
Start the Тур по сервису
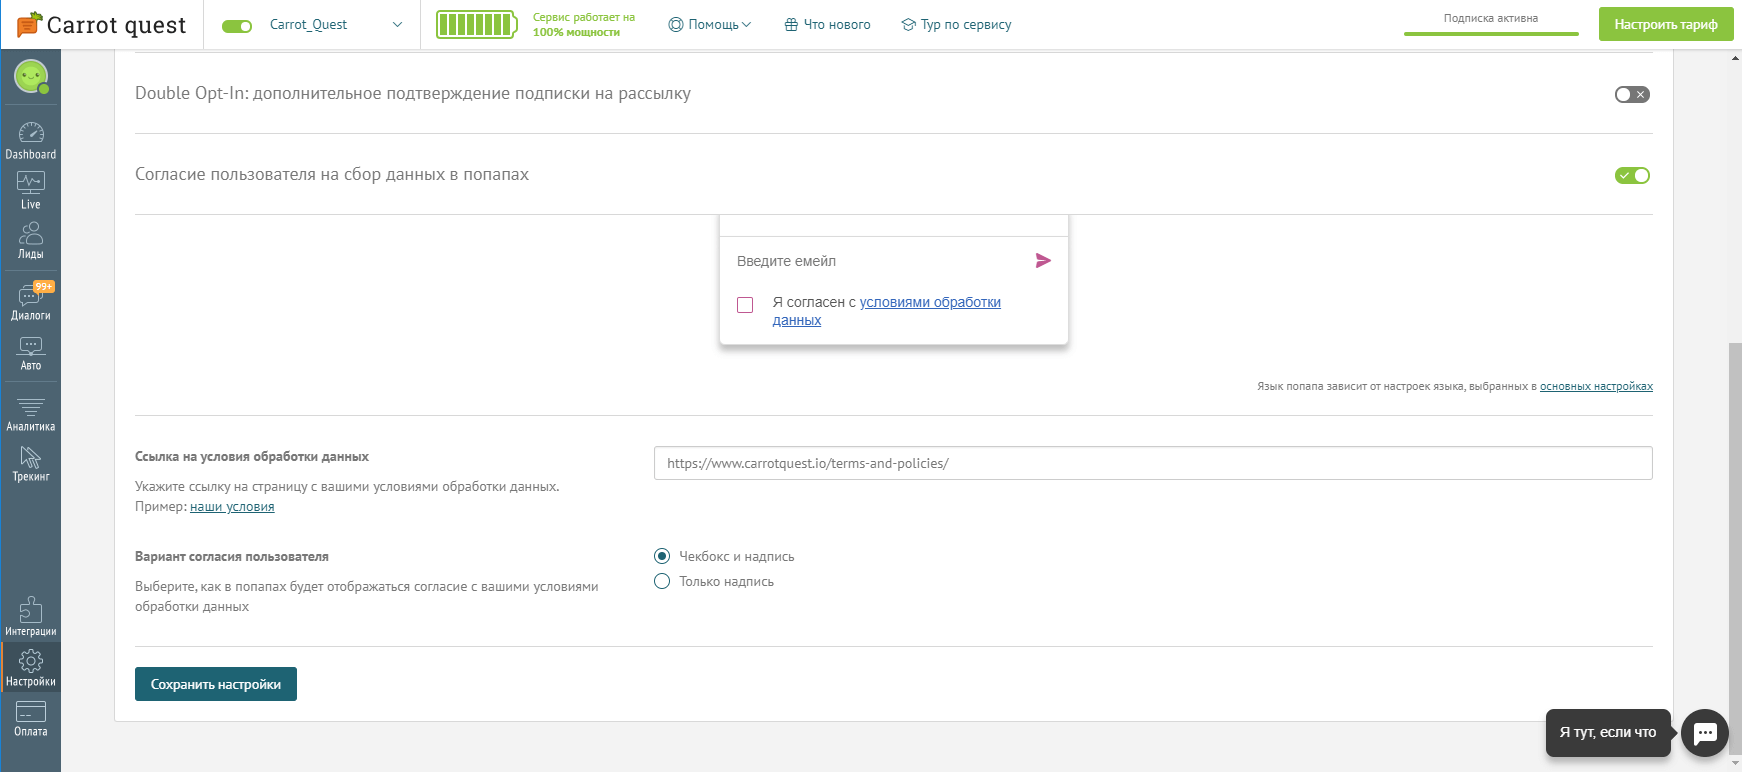(956, 25)
